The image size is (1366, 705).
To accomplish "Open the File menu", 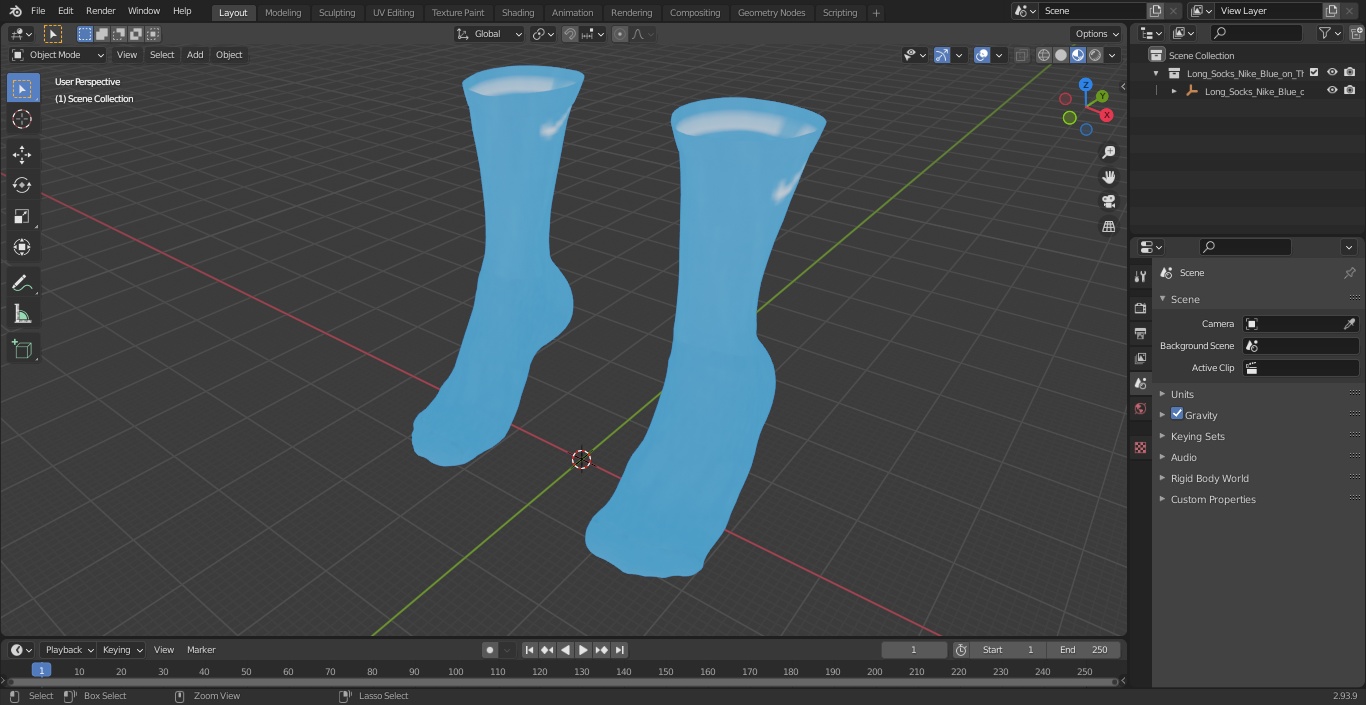I will tap(38, 11).
